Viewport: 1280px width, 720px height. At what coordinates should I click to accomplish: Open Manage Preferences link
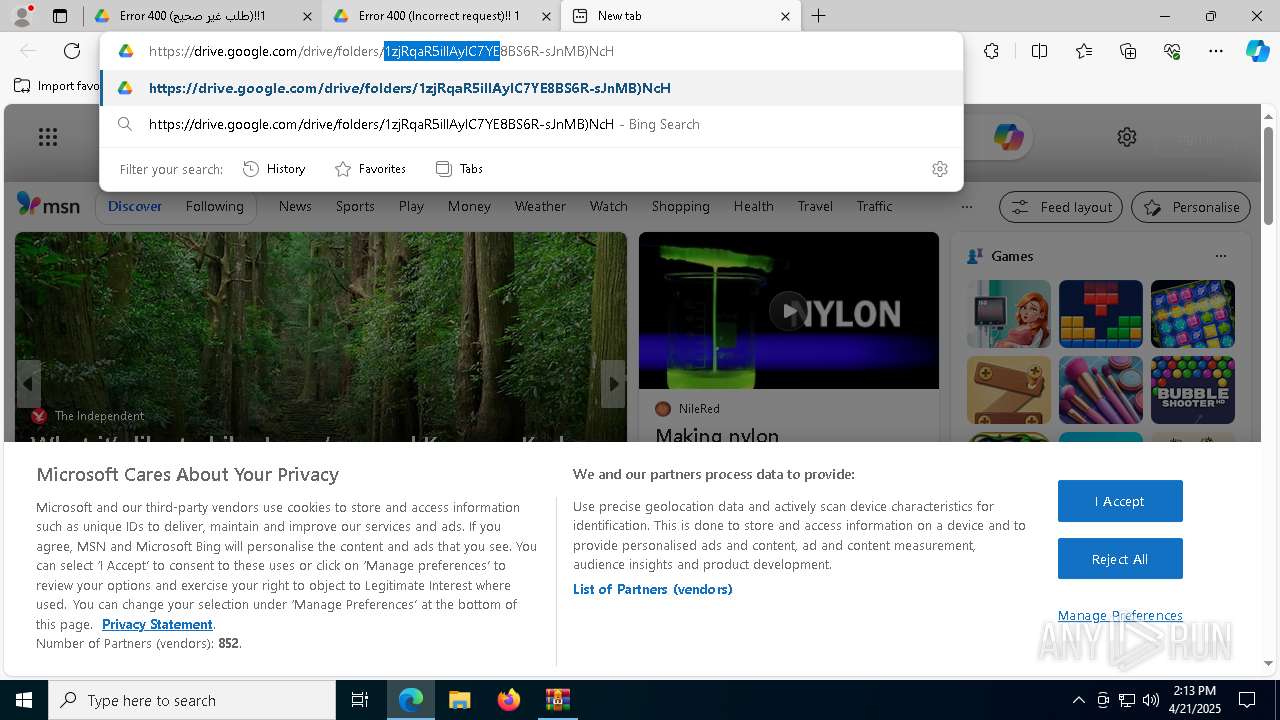(1120, 615)
